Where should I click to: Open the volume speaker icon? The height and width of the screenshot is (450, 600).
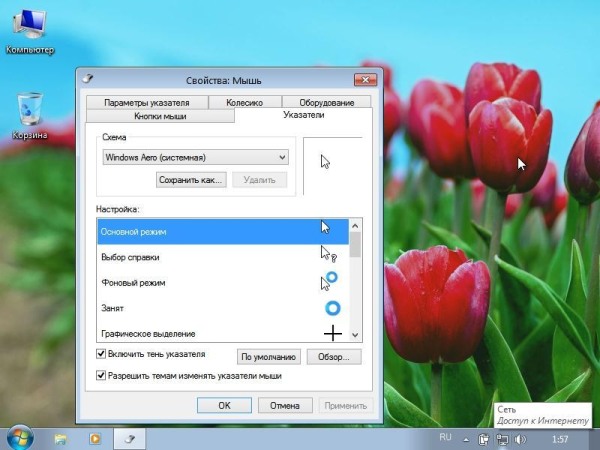coord(520,439)
